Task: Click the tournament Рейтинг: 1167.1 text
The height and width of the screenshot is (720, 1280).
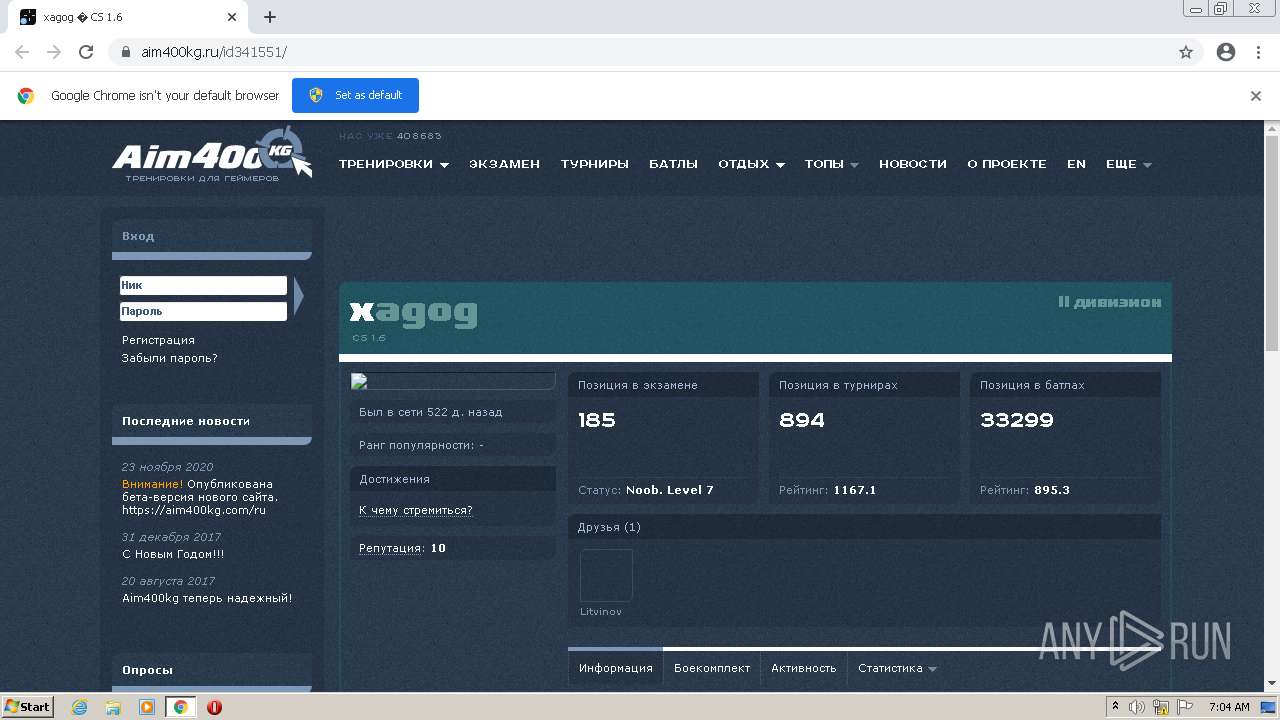Action: 828,490
